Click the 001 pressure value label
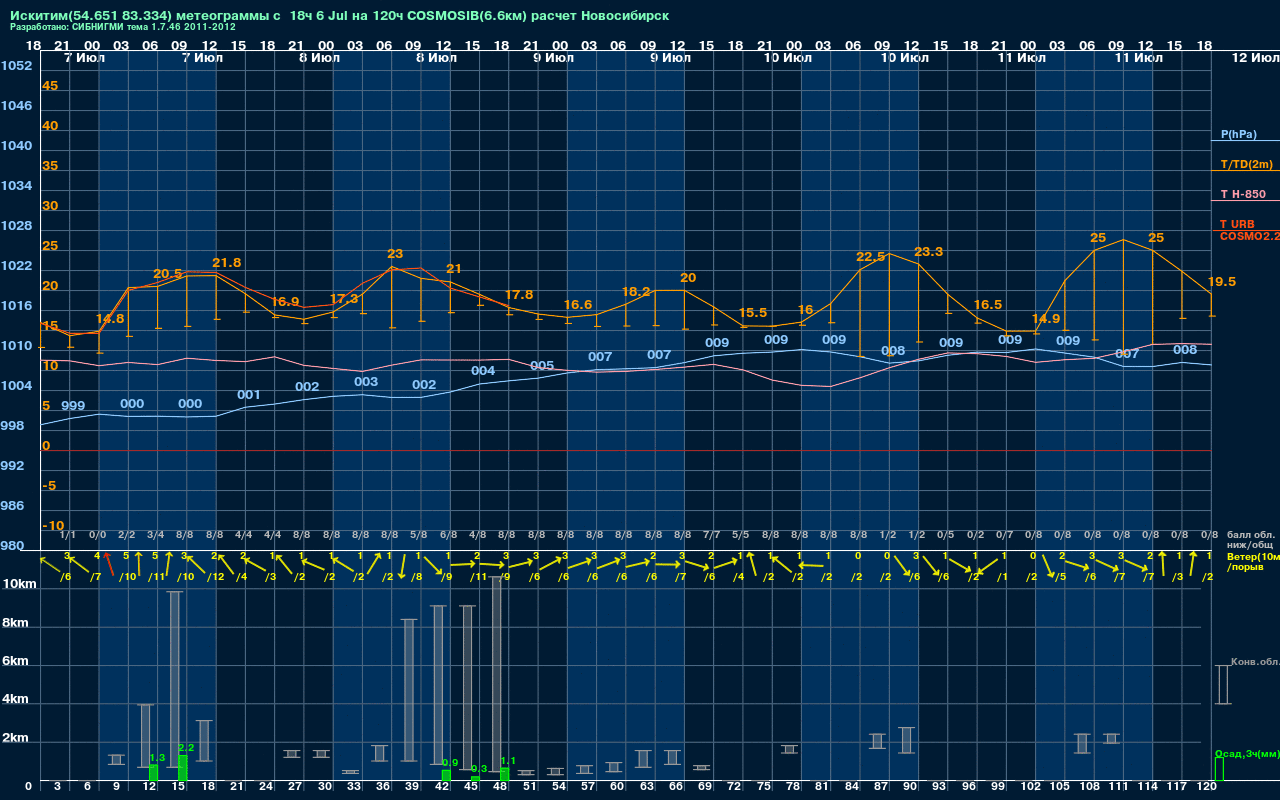Image resolution: width=1280 pixels, height=800 pixels. 249,395
